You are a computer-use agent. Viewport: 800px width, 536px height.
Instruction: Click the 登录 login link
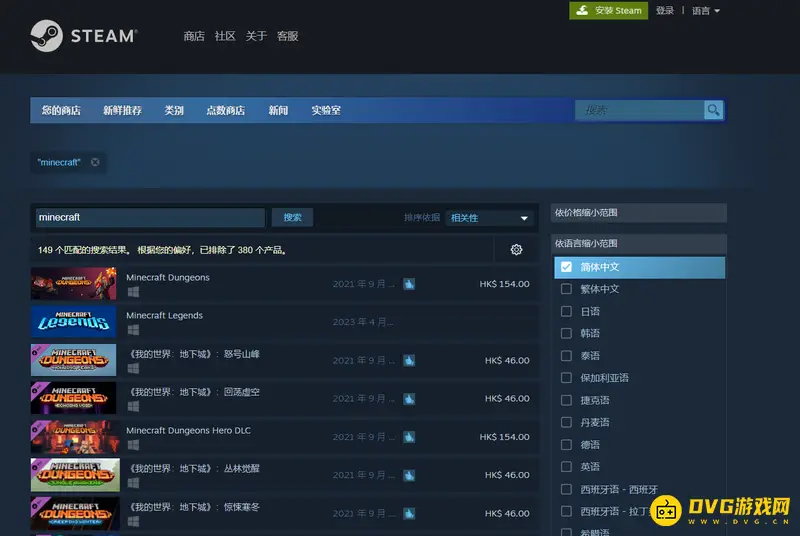[665, 11]
